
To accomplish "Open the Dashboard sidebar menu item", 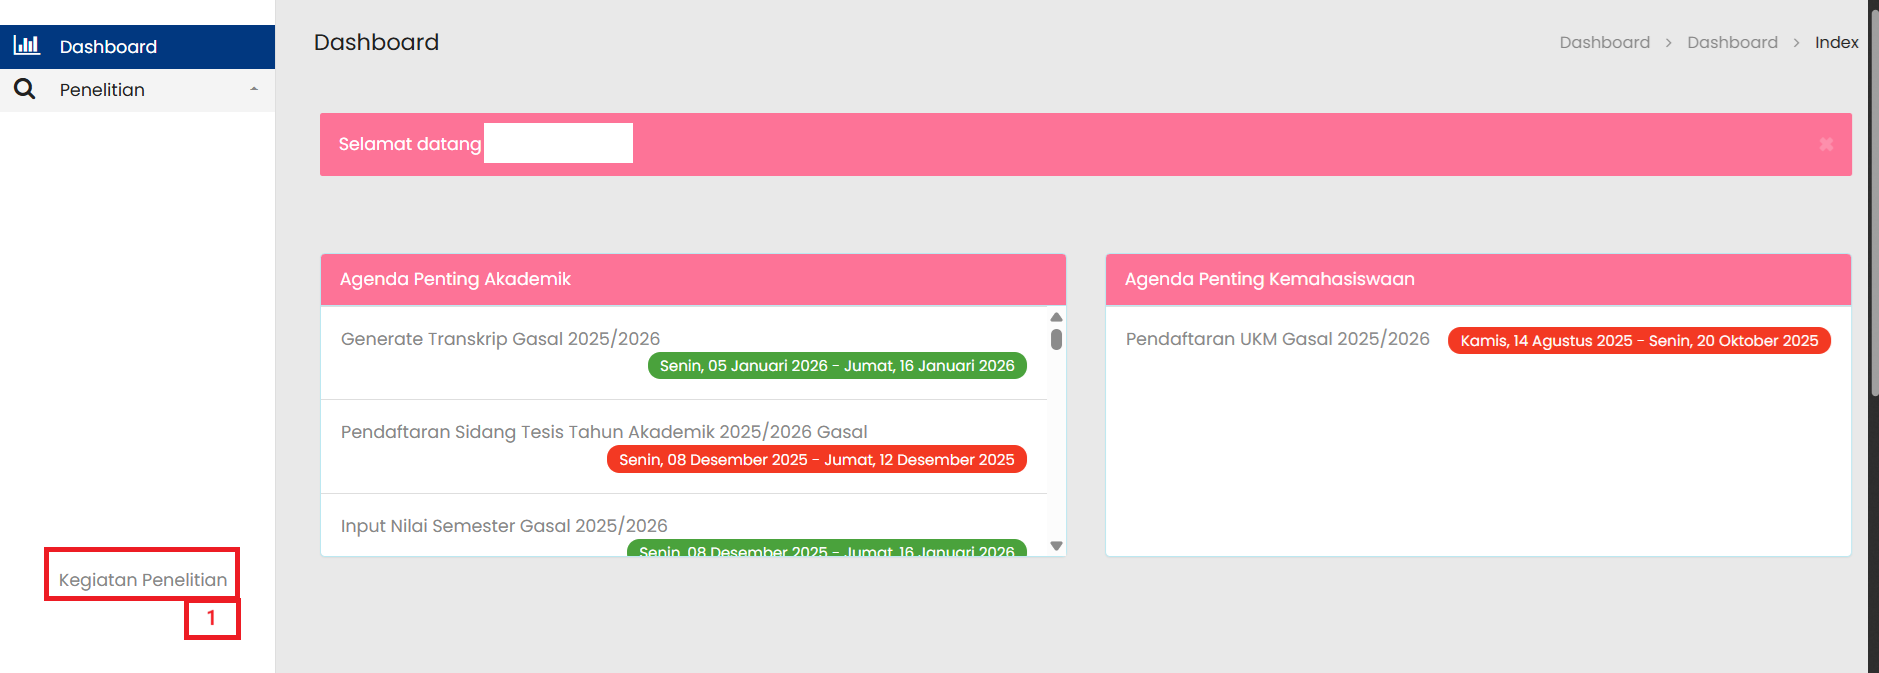I will click(108, 47).
